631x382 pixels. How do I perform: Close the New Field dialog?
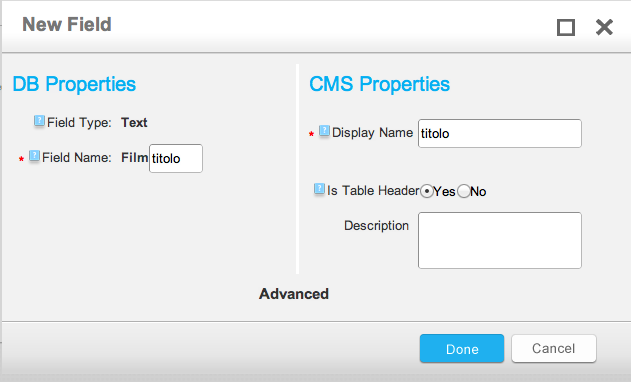click(x=604, y=27)
